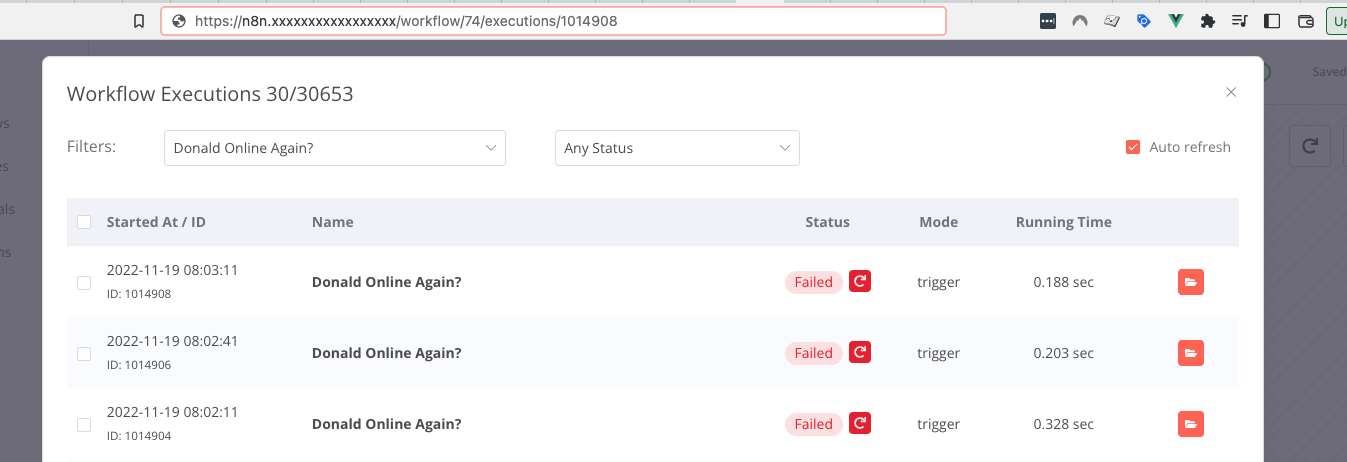Screen dimensions: 1347x462
Task: Click the 'Mode' column header
Action: pyautogui.click(x=939, y=222)
